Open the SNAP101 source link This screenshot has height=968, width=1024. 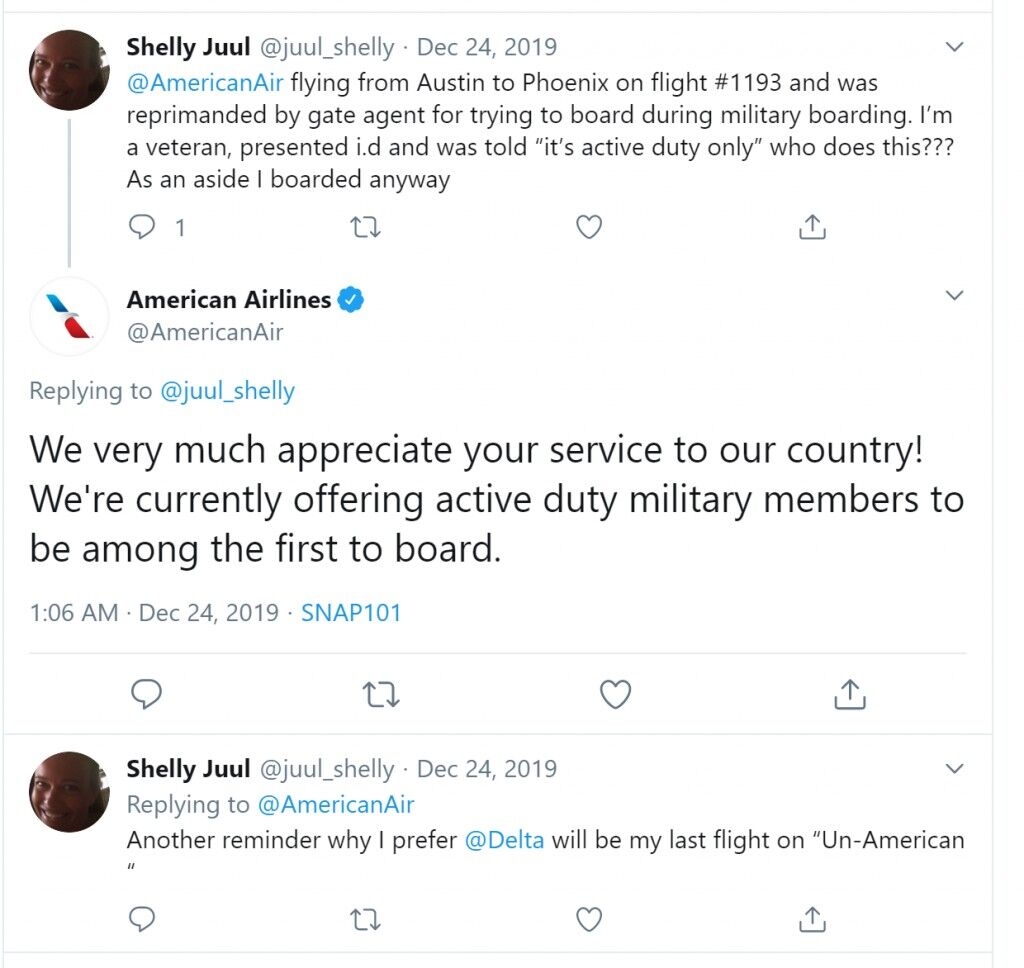point(351,613)
